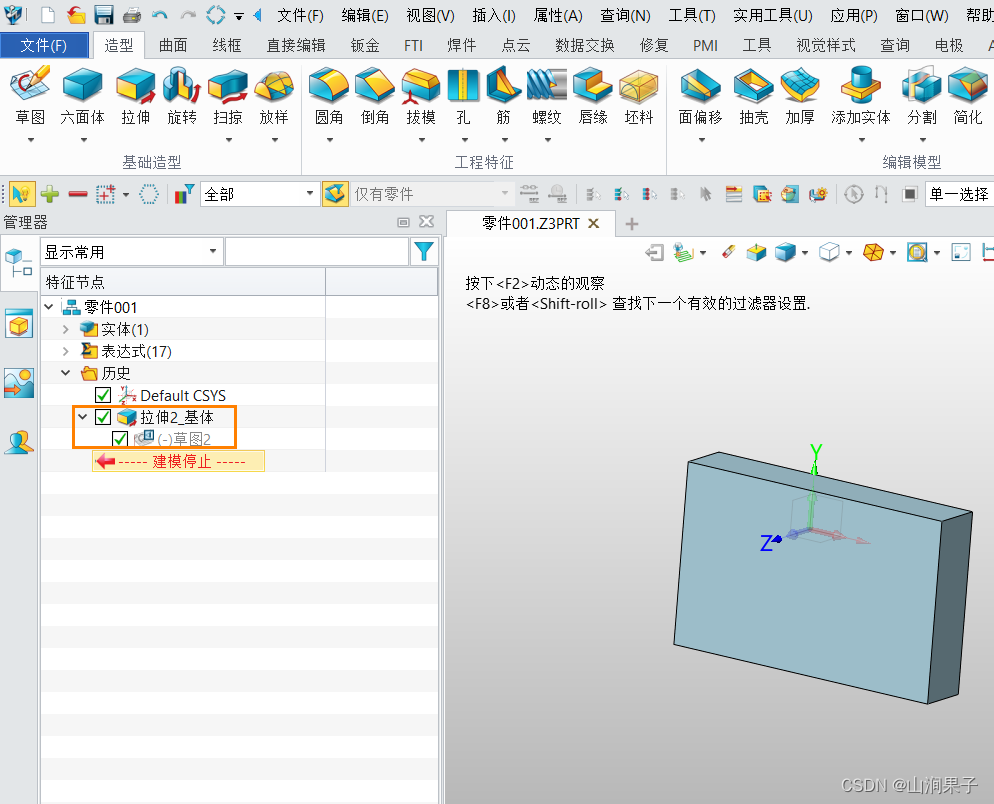This screenshot has height=804, width=994.
Task: Choose the 孔 hole tool
Action: pos(463,95)
